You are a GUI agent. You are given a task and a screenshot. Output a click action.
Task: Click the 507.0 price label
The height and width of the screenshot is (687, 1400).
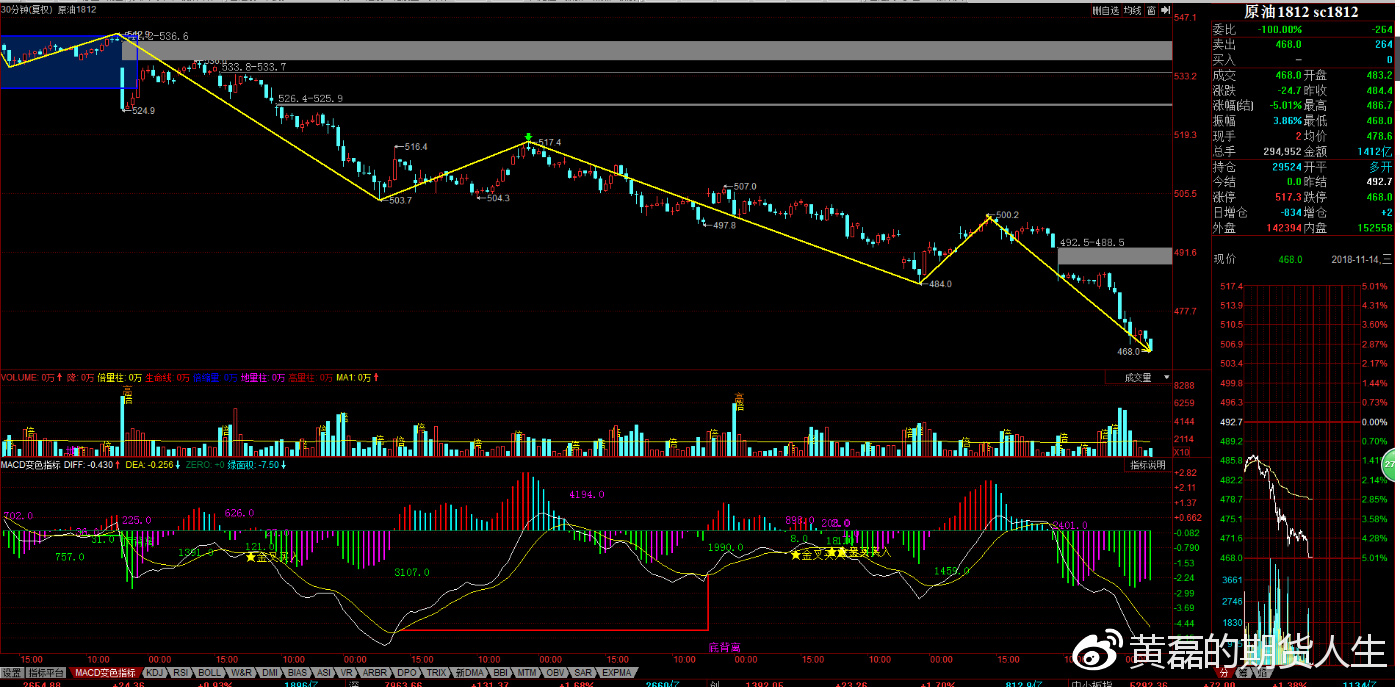coord(745,186)
